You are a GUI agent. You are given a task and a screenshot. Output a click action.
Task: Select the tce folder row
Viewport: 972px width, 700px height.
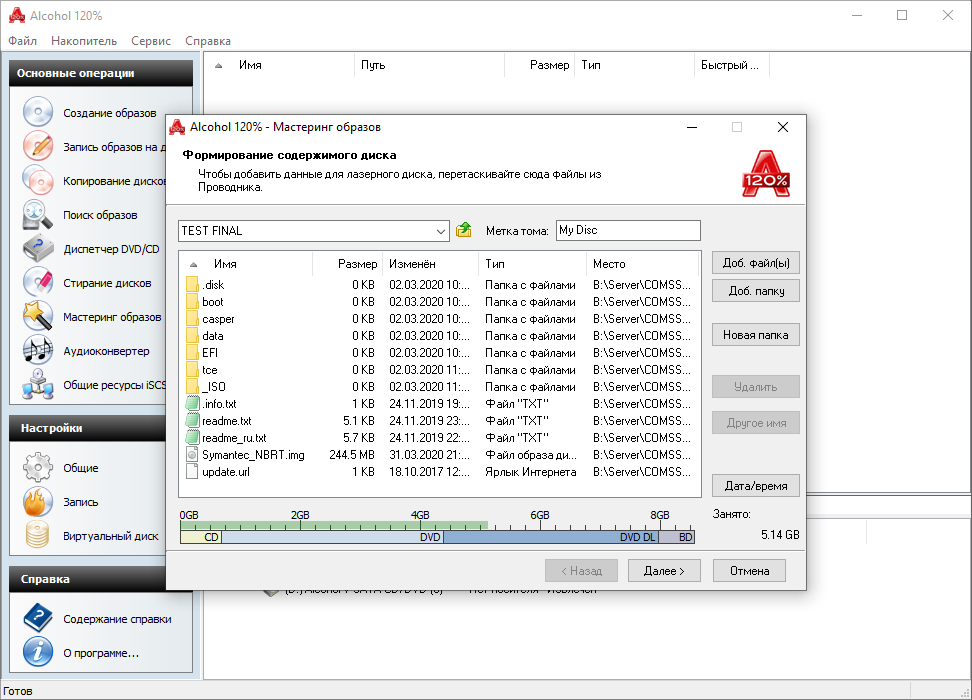tap(440, 370)
